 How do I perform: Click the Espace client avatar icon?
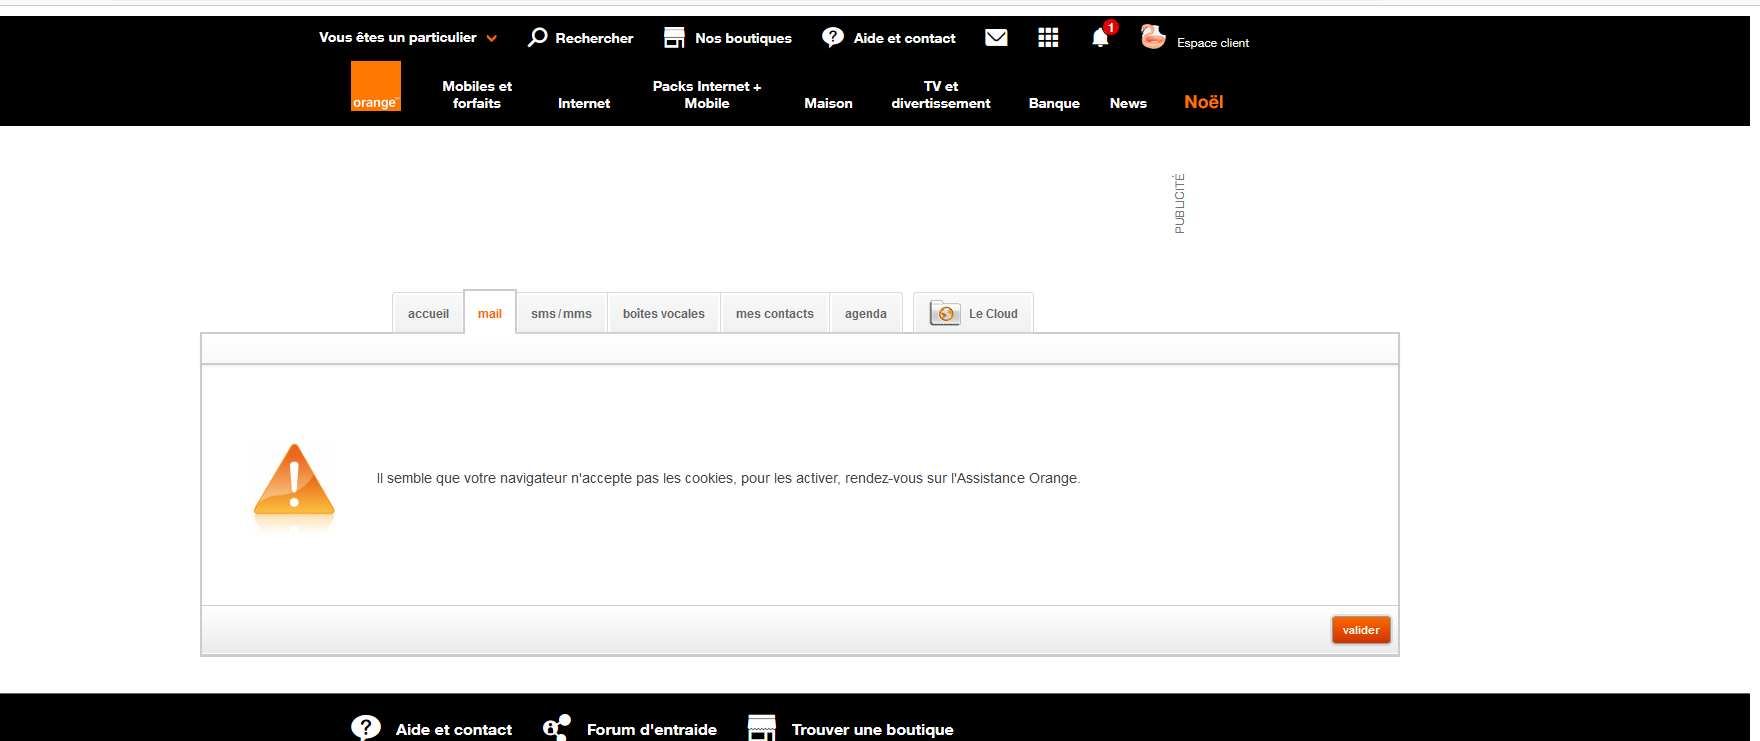pyautogui.click(x=1153, y=37)
